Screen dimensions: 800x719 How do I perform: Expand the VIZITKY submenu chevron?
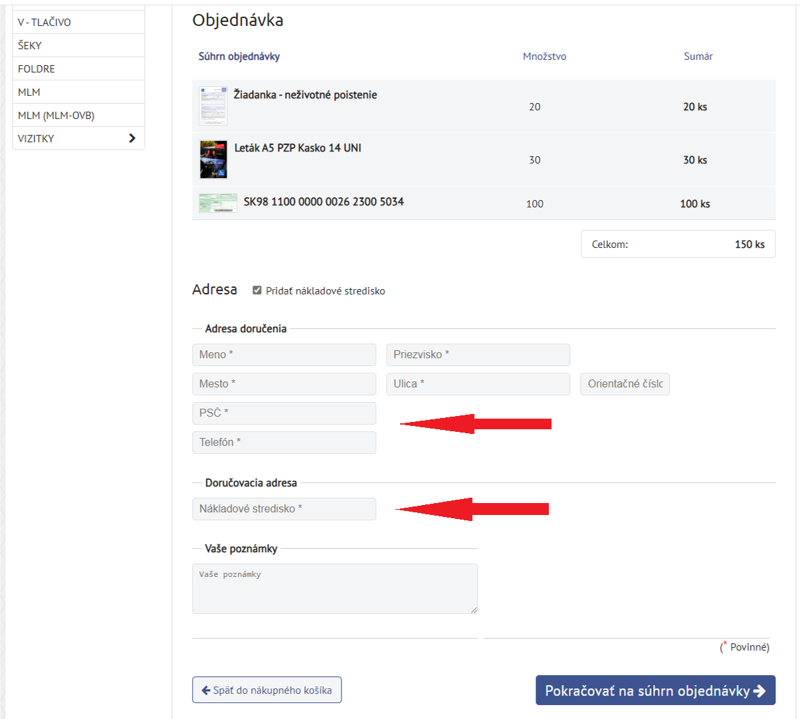pyautogui.click(x=132, y=139)
